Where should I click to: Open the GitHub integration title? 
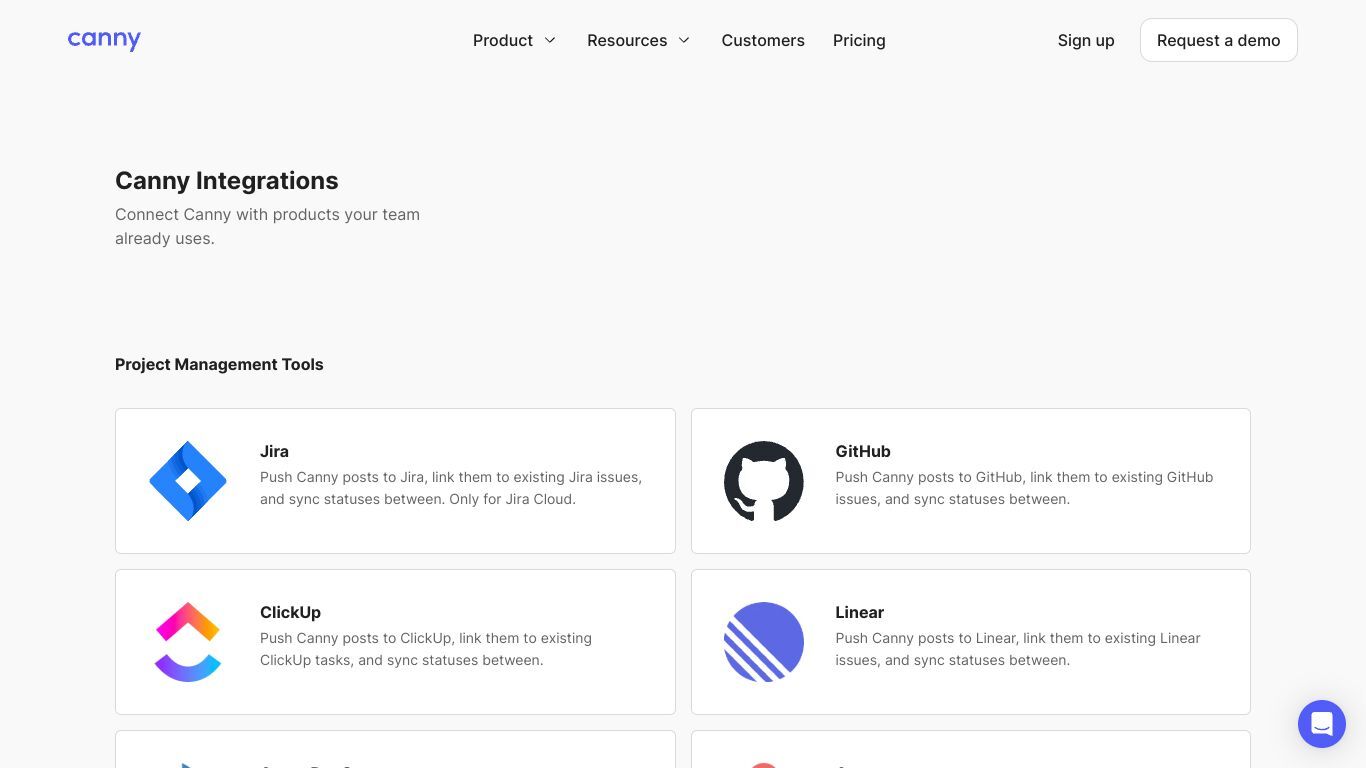coord(863,451)
